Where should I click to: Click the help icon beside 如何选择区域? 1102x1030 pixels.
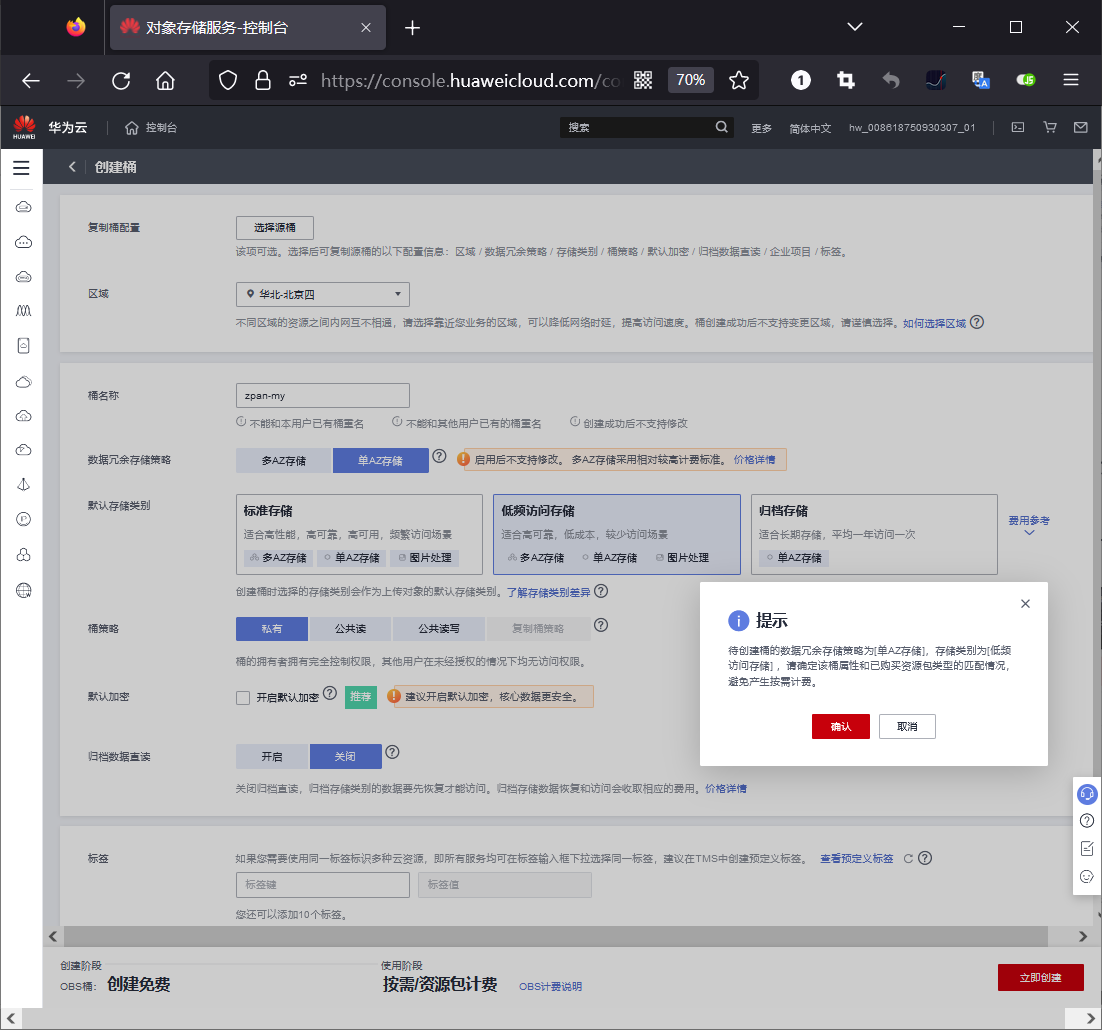pyautogui.click(x=977, y=322)
